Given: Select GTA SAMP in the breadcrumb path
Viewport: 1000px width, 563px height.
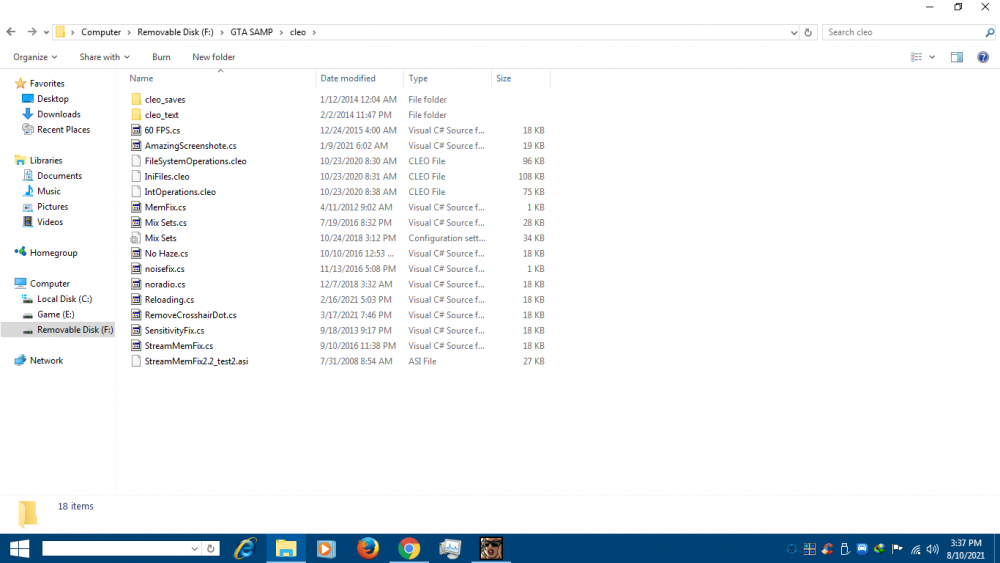Looking at the screenshot, I should [251, 32].
